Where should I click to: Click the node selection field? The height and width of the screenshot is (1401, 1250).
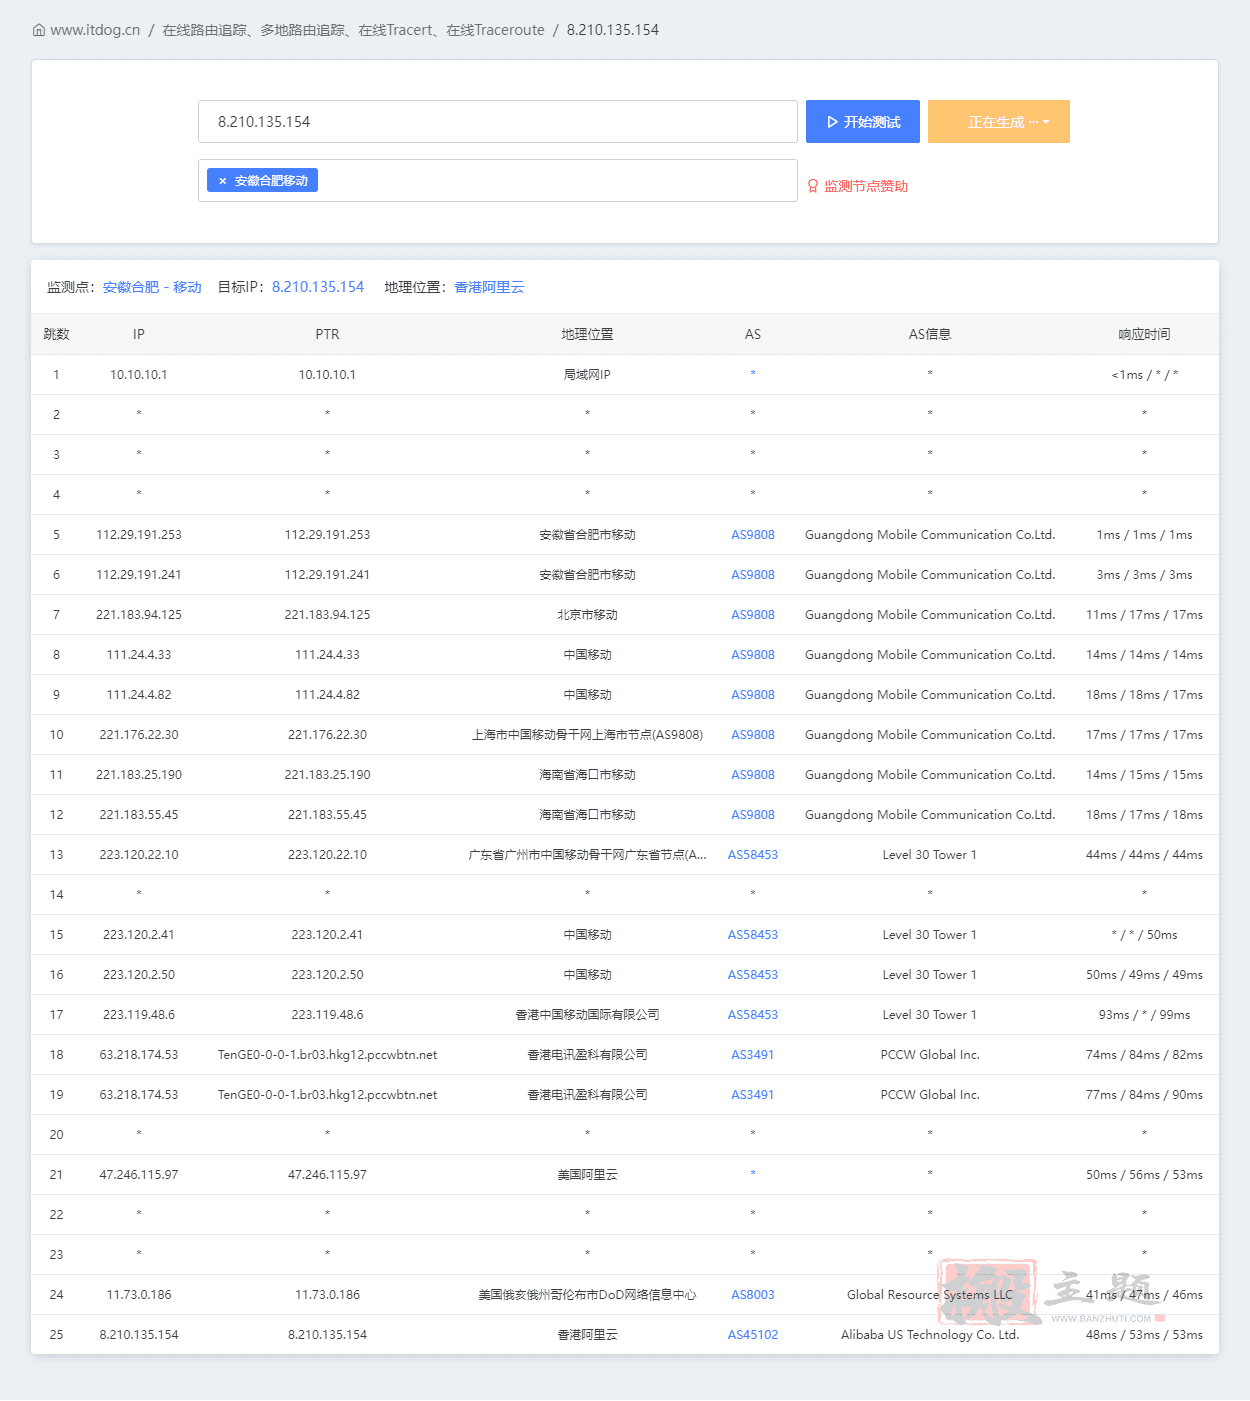point(498,181)
